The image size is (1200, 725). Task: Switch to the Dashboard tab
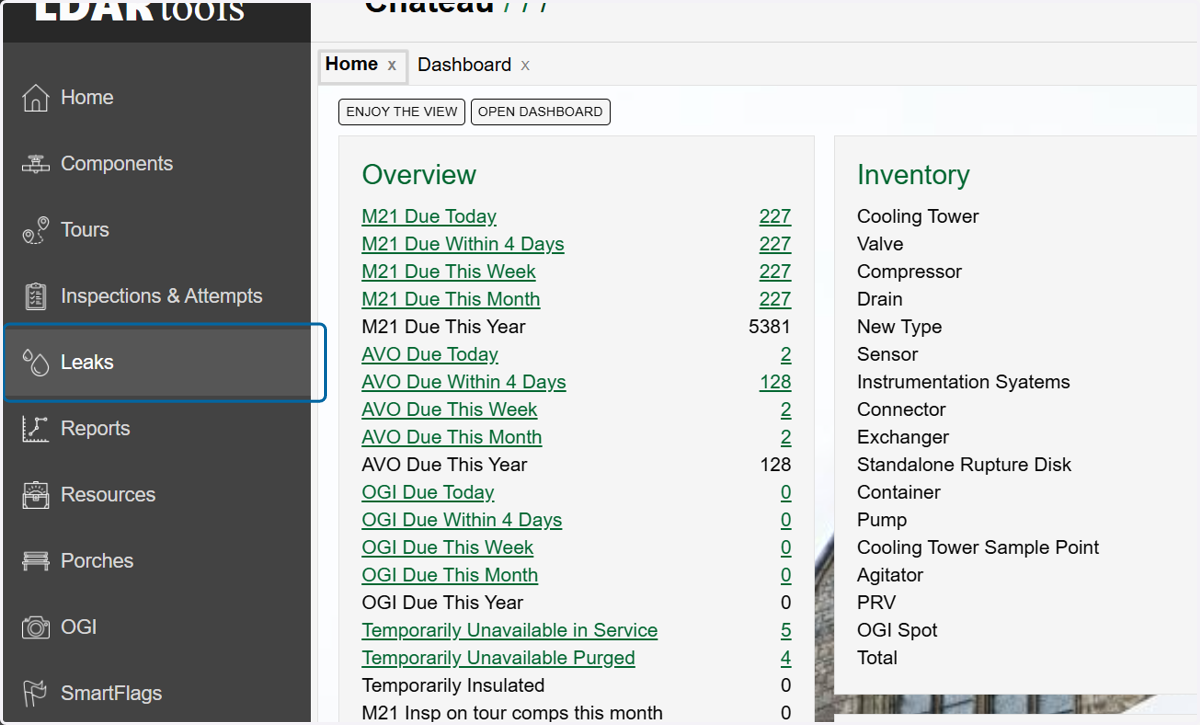point(464,65)
